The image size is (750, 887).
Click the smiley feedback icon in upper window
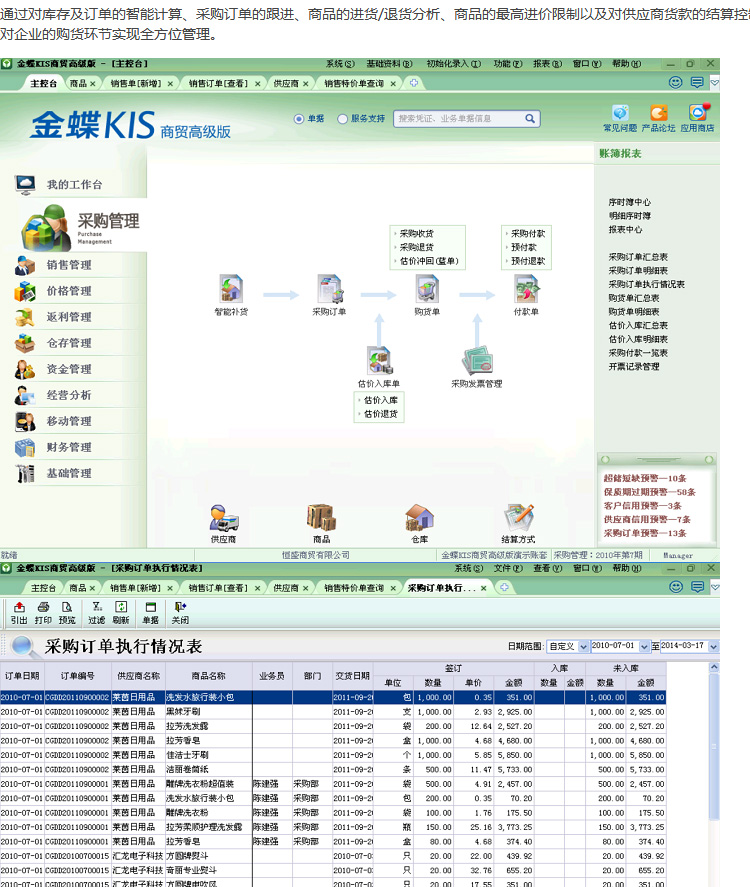click(675, 83)
